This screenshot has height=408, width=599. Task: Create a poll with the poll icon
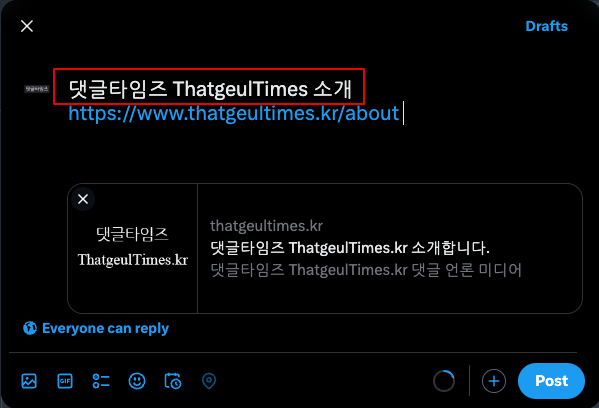[101, 381]
